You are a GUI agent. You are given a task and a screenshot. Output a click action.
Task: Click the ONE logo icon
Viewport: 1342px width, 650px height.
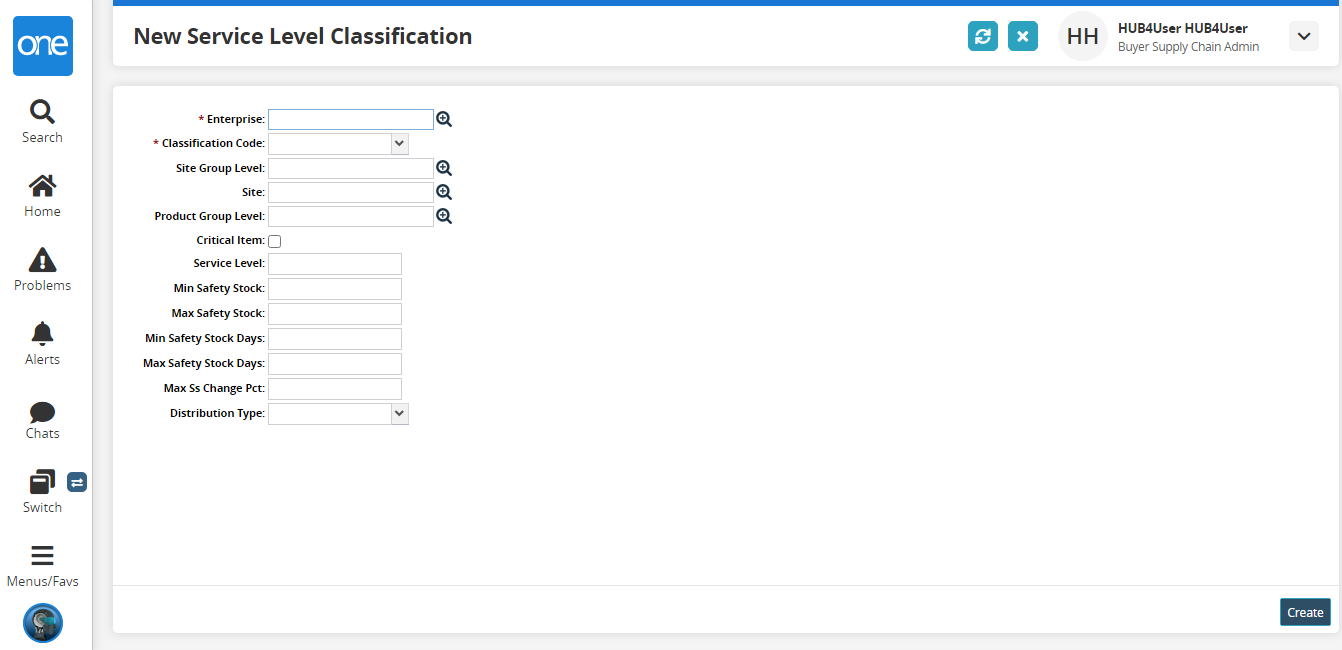43,46
